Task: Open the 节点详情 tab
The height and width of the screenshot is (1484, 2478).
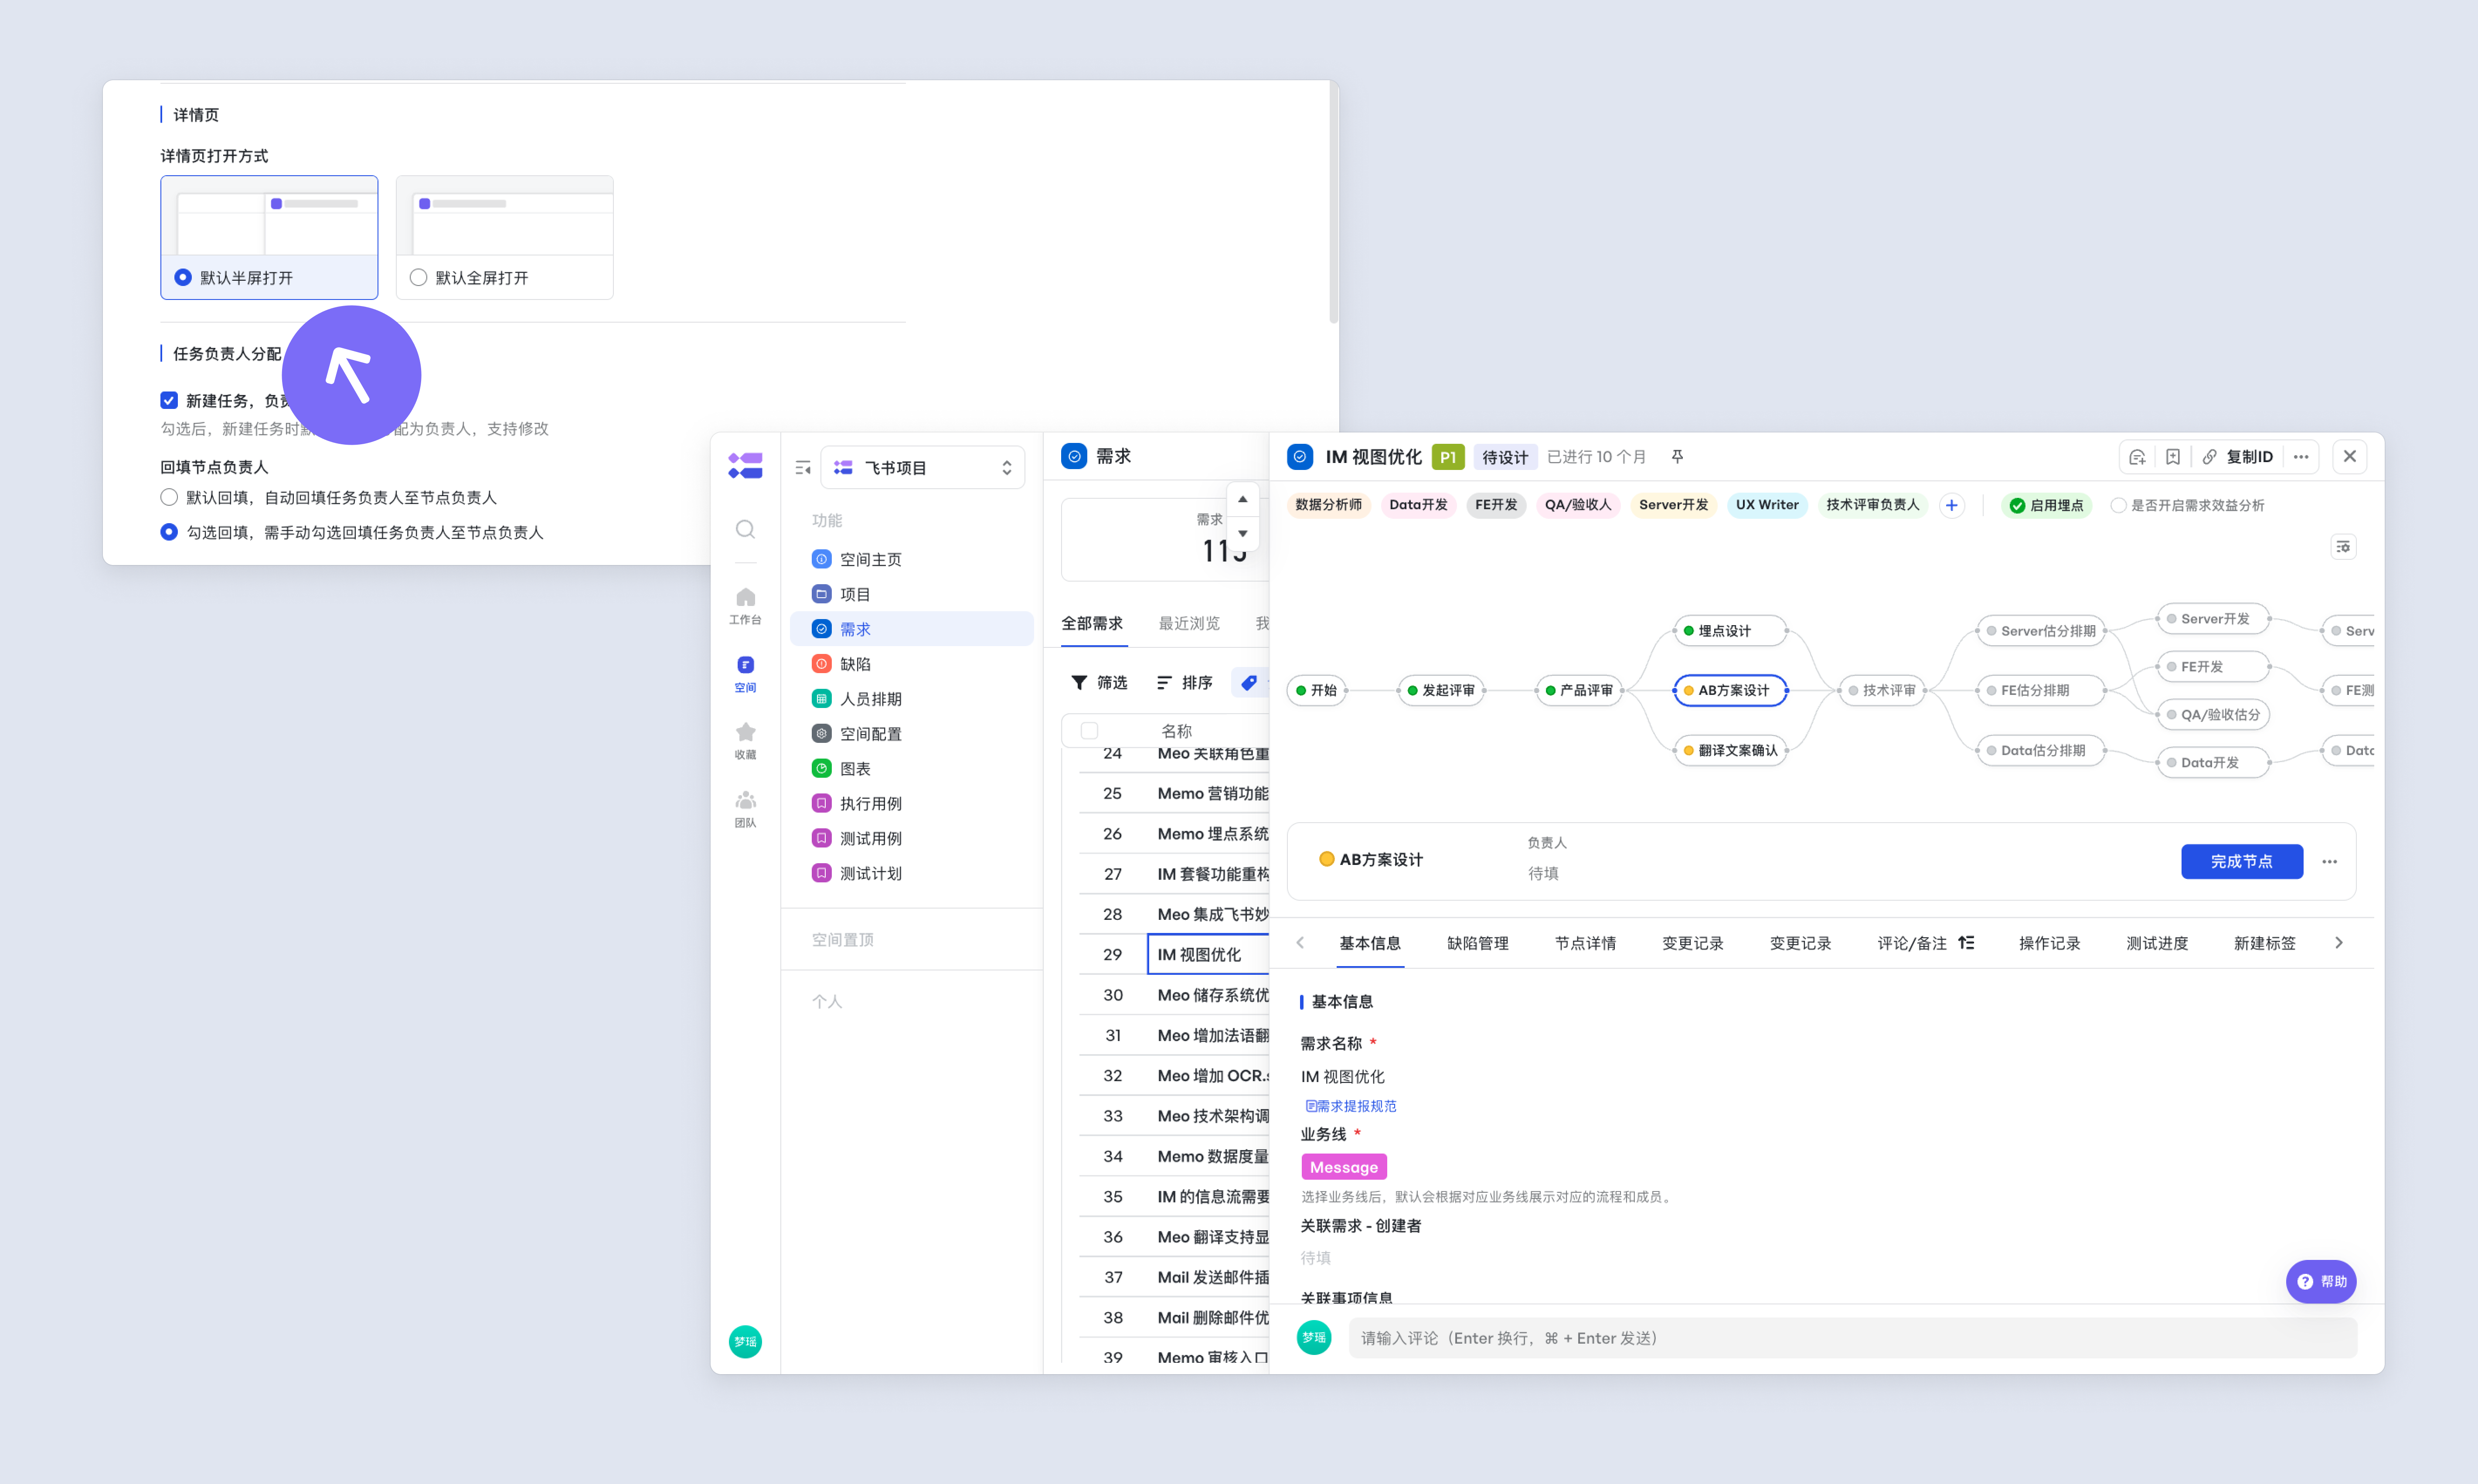Action: click(x=1585, y=942)
